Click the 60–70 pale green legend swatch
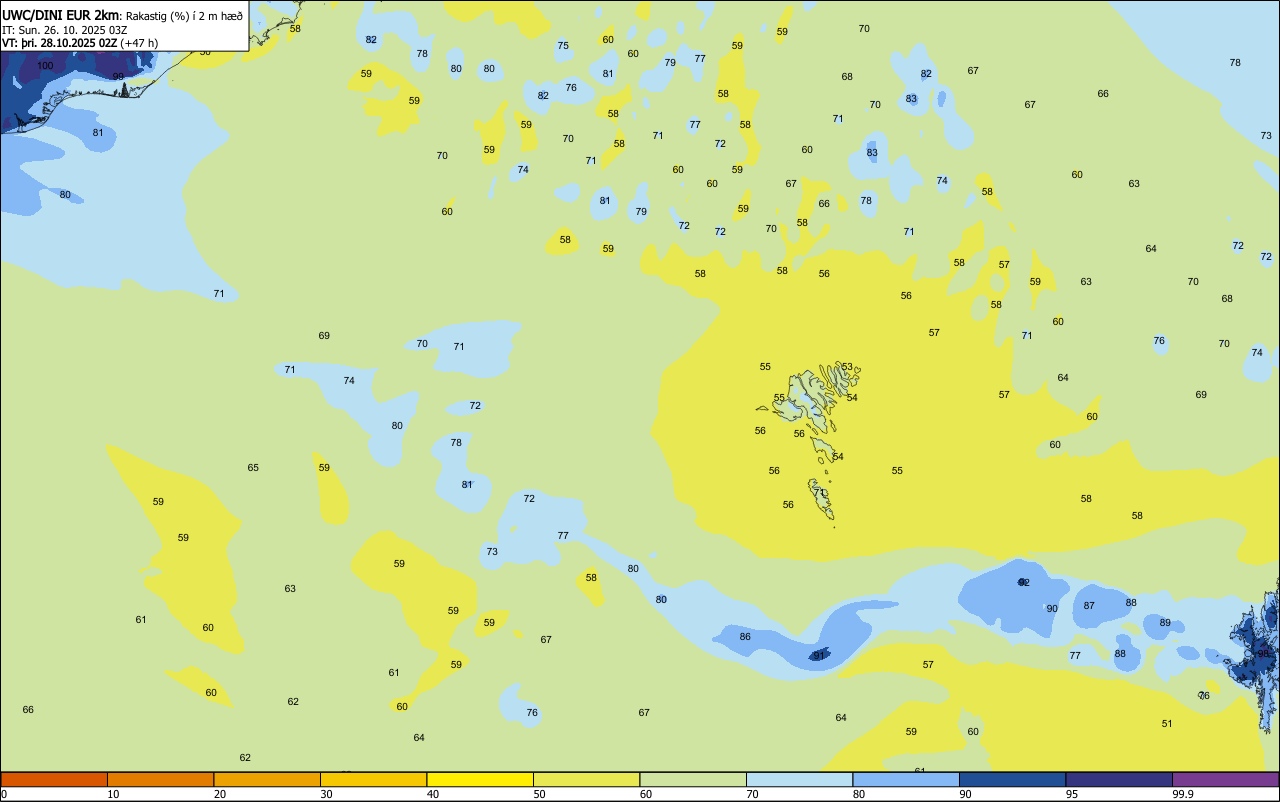Viewport: 1280px width, 802px height. 693,779
